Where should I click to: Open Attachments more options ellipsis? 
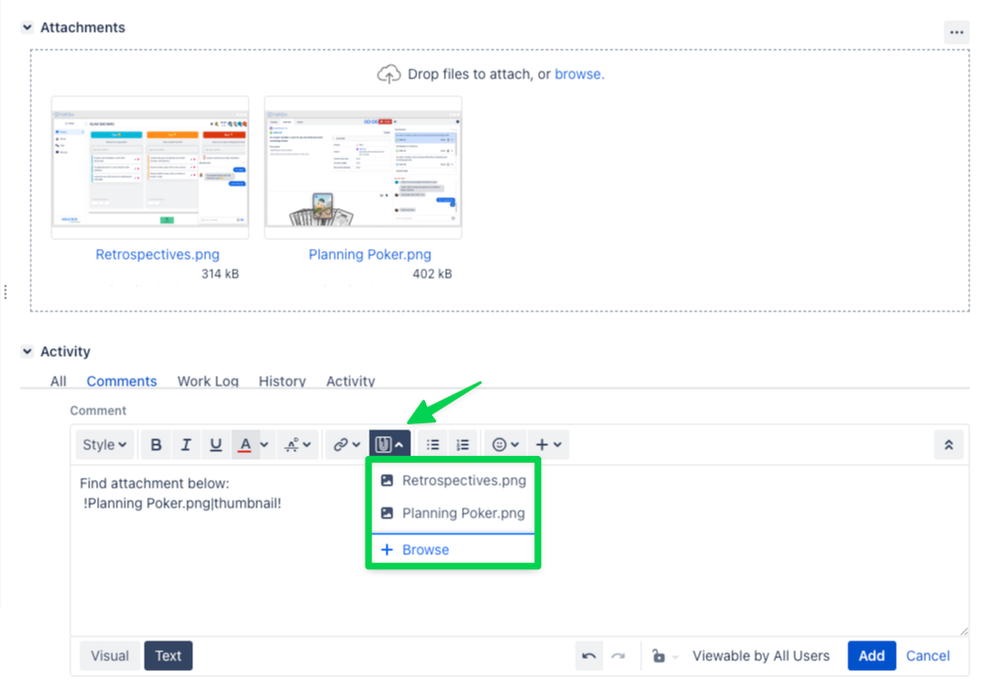[x=956, y=32]
